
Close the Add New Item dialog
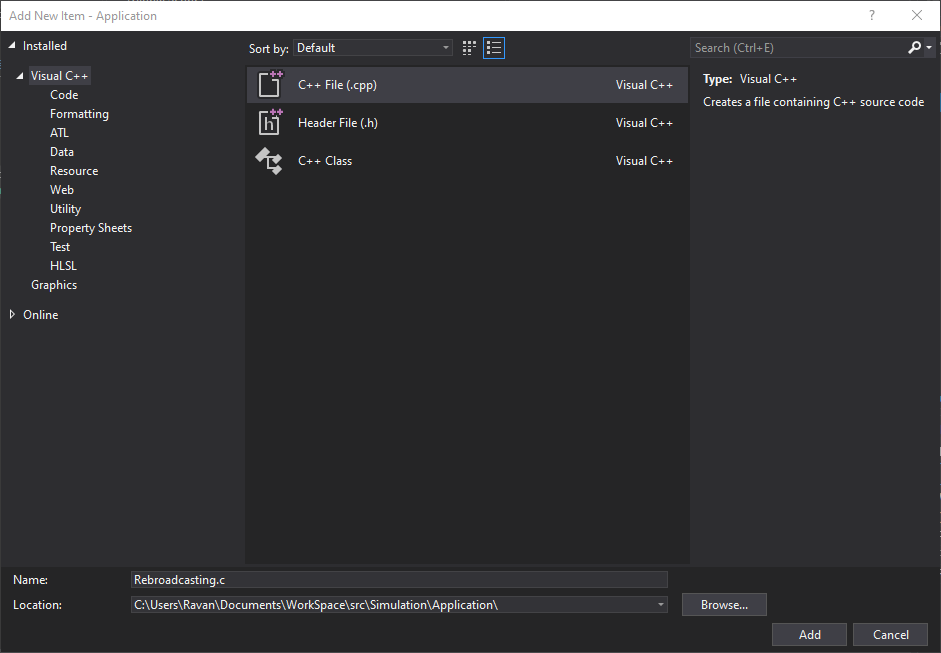(916, 16)
